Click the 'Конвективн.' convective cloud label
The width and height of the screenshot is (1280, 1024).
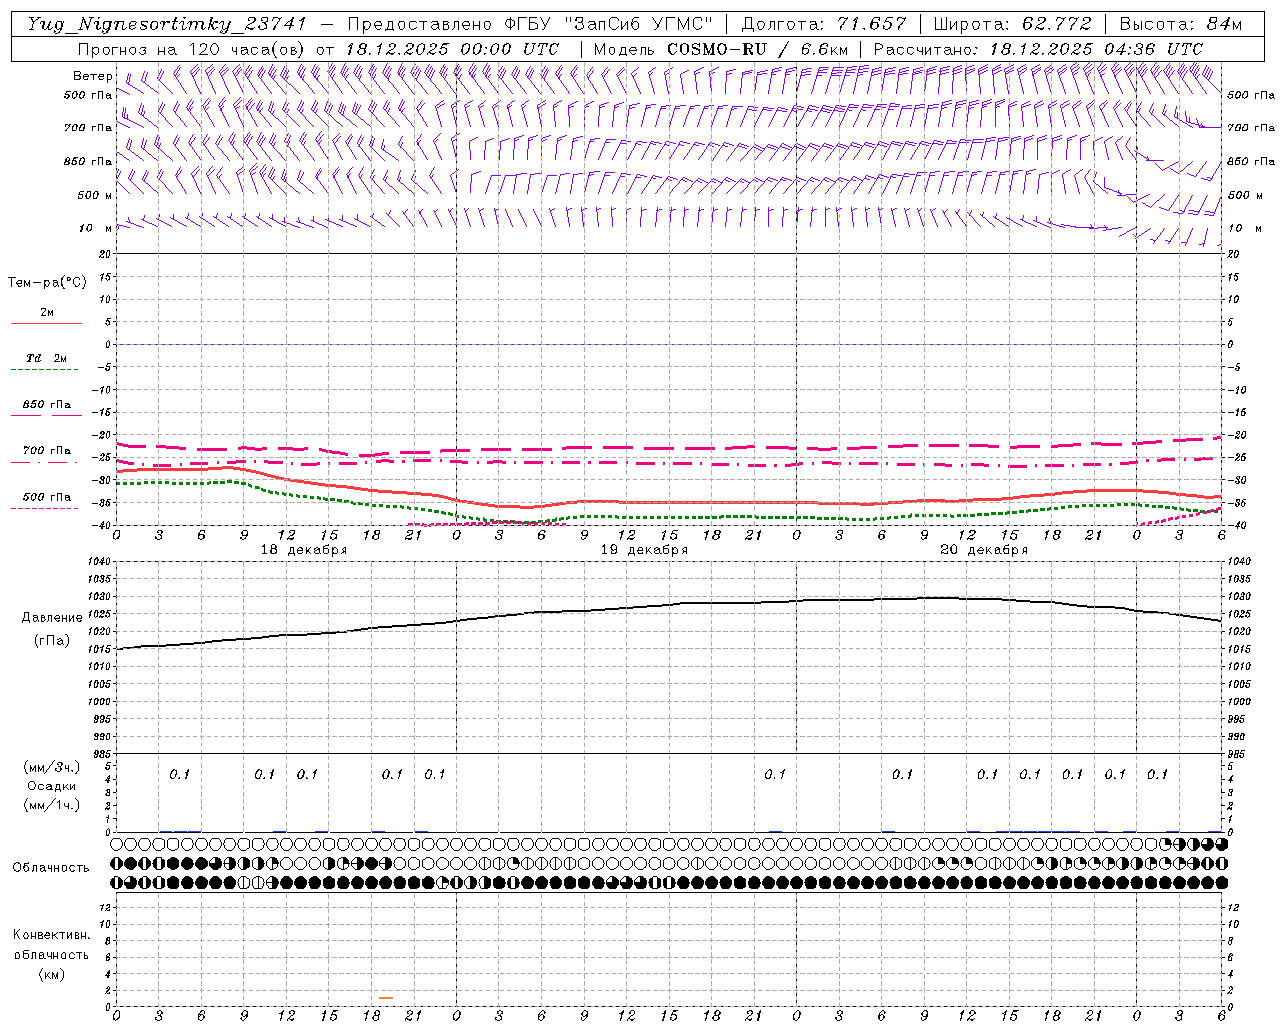[x=51, y=935]
